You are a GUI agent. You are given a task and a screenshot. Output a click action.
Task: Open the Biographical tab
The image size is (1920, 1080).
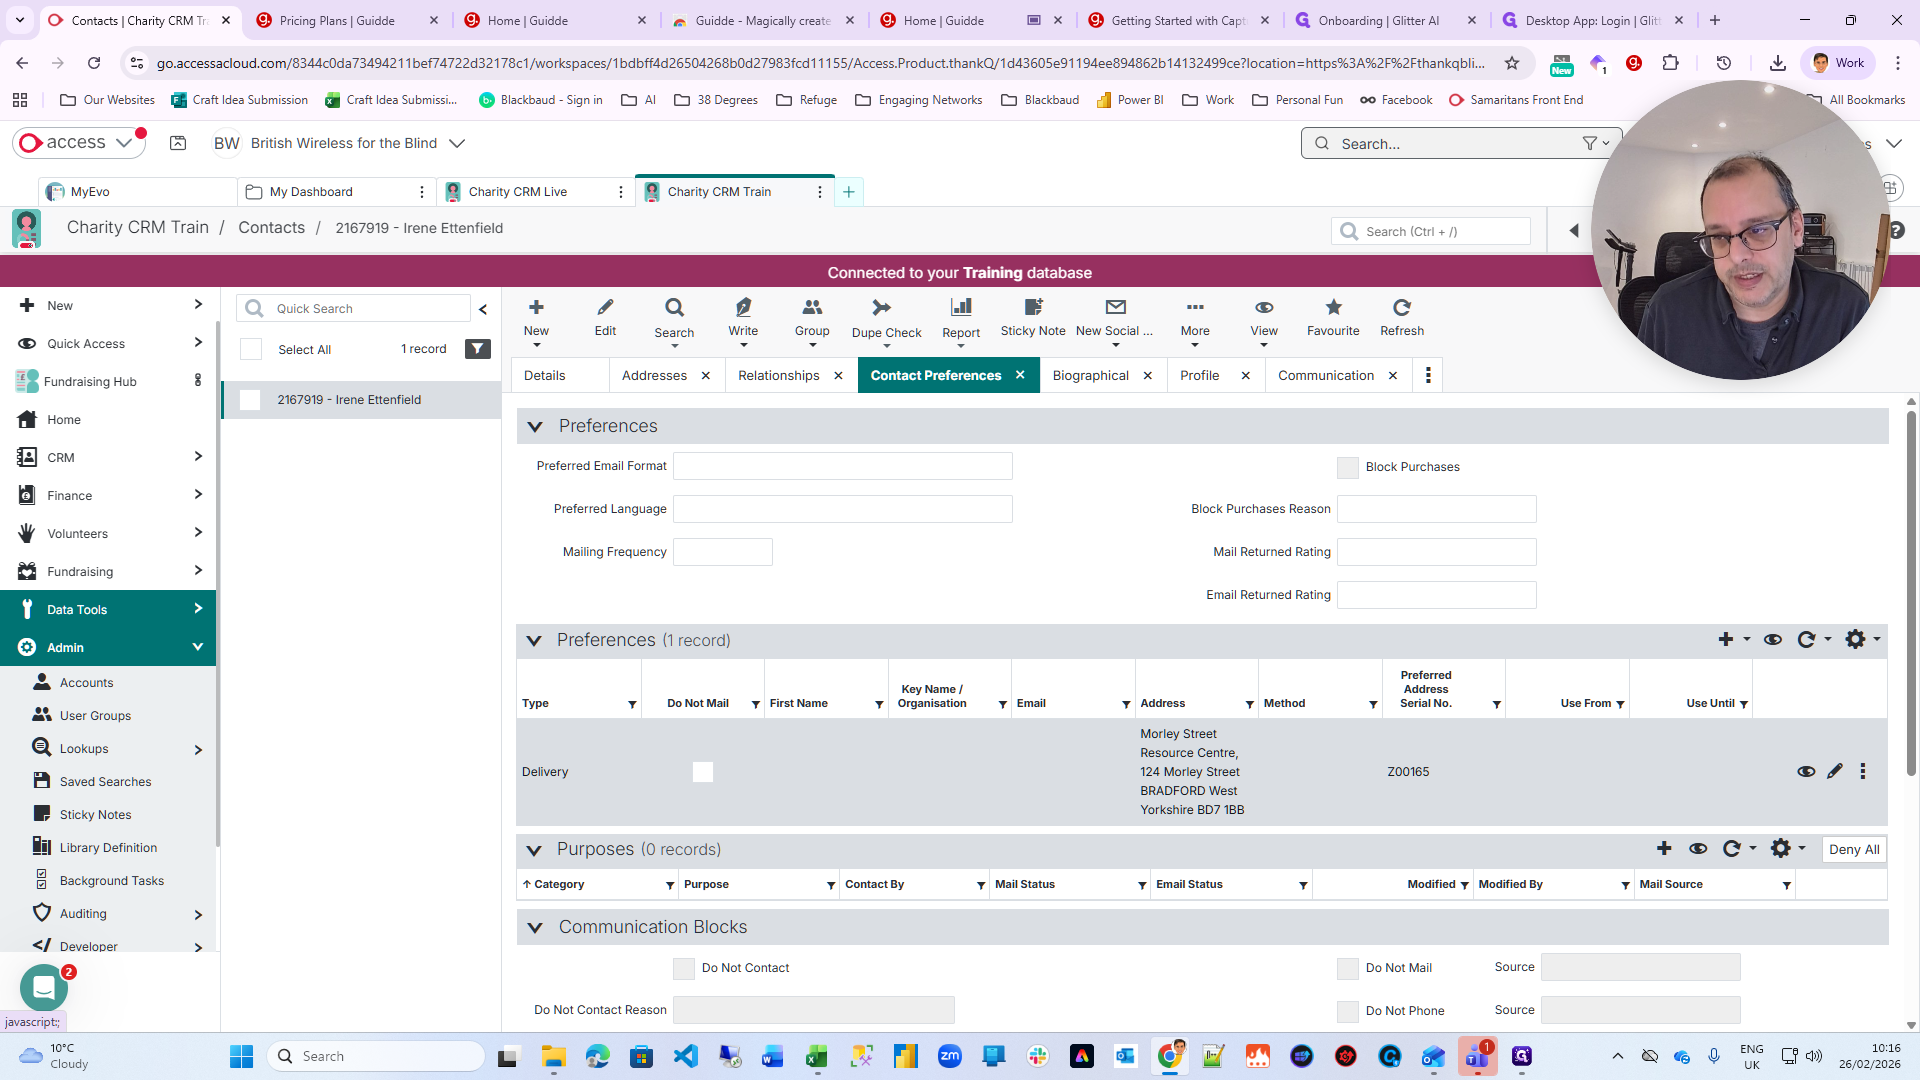coord(1090,375)
